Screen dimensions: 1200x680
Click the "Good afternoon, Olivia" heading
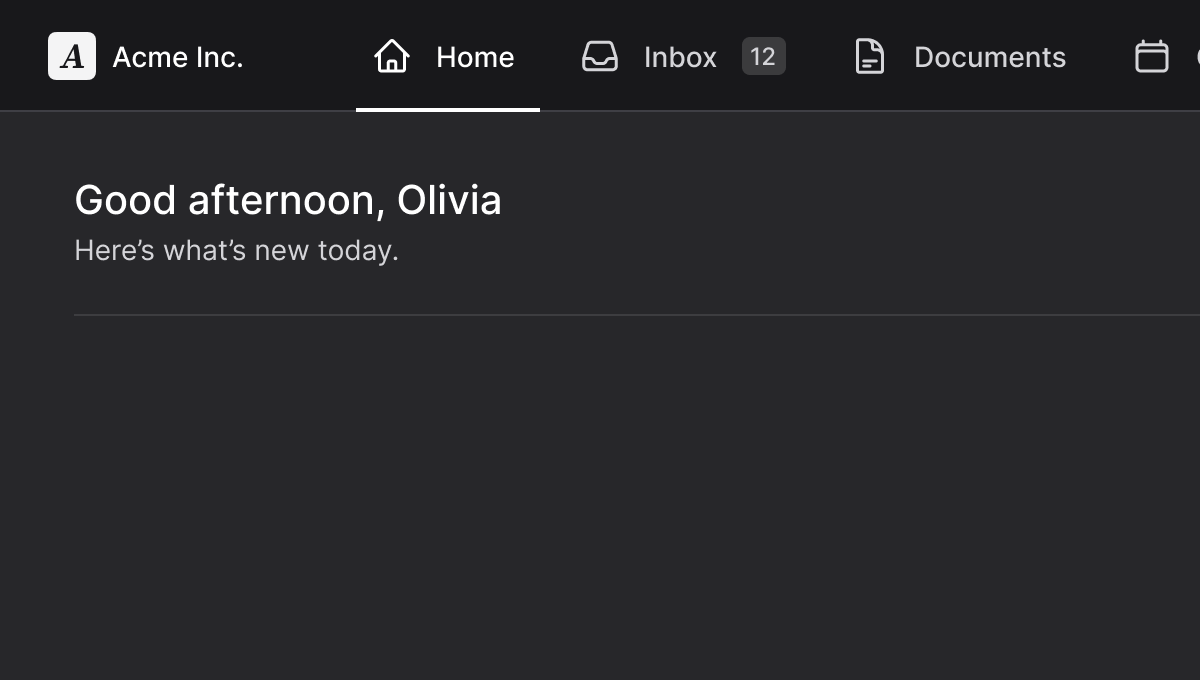[288, 200]
